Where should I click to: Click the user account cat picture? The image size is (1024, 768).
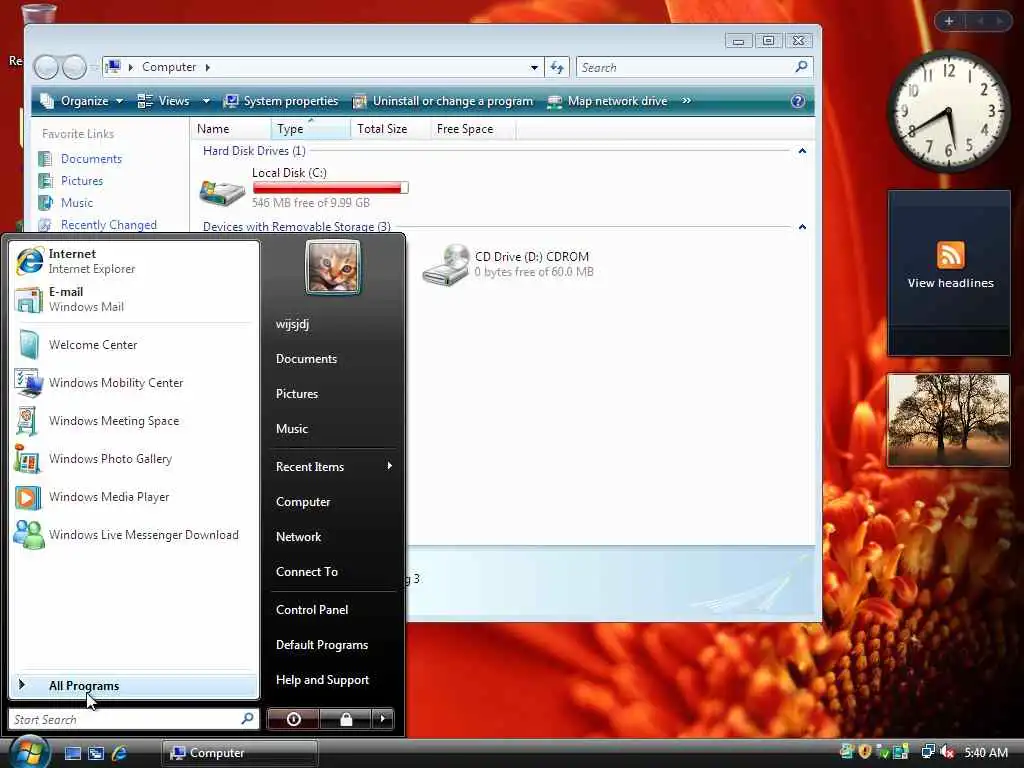(332, 267)
